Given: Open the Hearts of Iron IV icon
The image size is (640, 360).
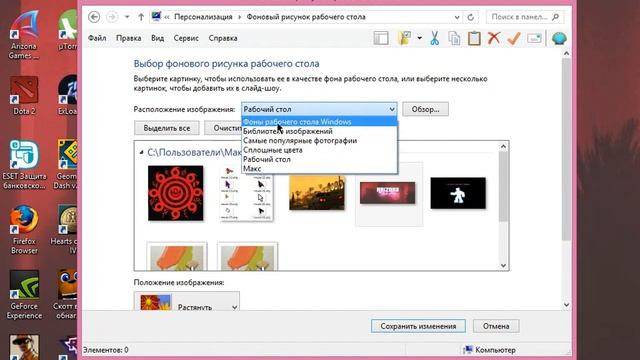Looking at the screenshot, I should tap(65, 230).
